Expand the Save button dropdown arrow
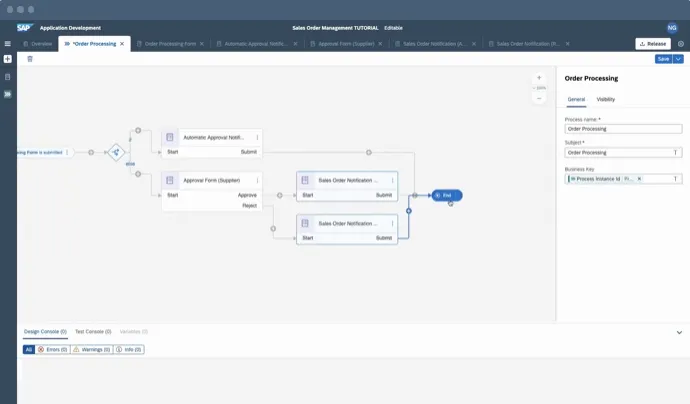Screen dimensions: 690x404 [x=679, y=59]
